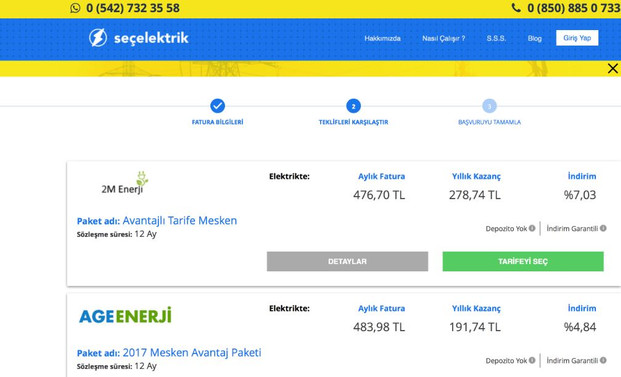Click Yıllık Kazanç header in AGE Enerji card

[x=476, y=308]
